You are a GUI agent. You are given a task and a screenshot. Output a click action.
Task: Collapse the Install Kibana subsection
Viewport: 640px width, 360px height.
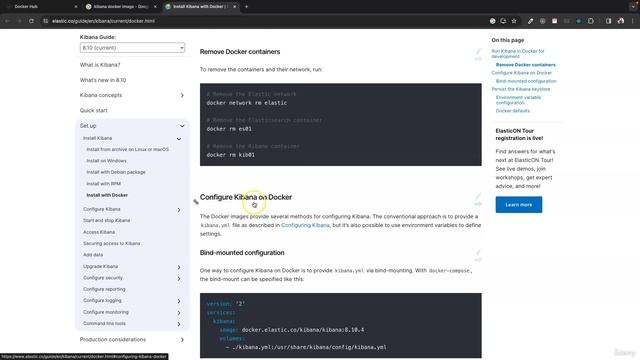click(x=179, y=139)
